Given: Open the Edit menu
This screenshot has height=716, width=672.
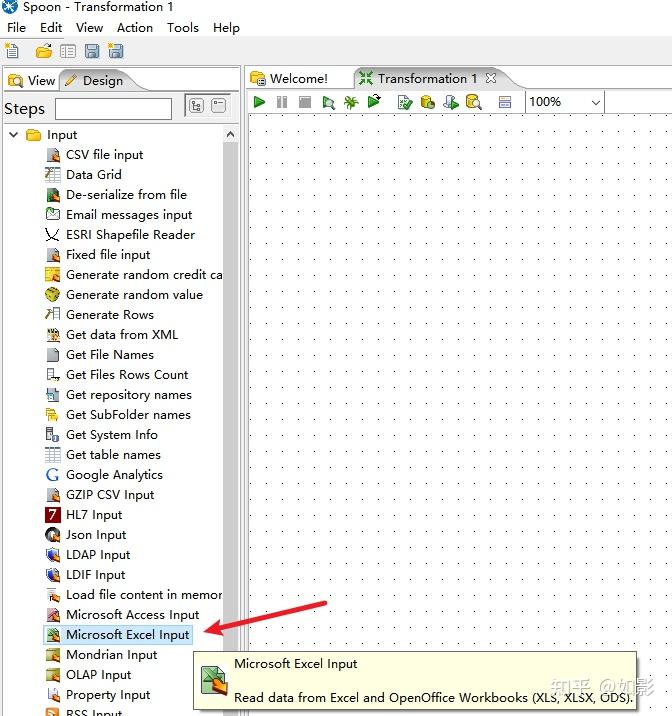Looking at the screenshot, I should pos(51,28).
